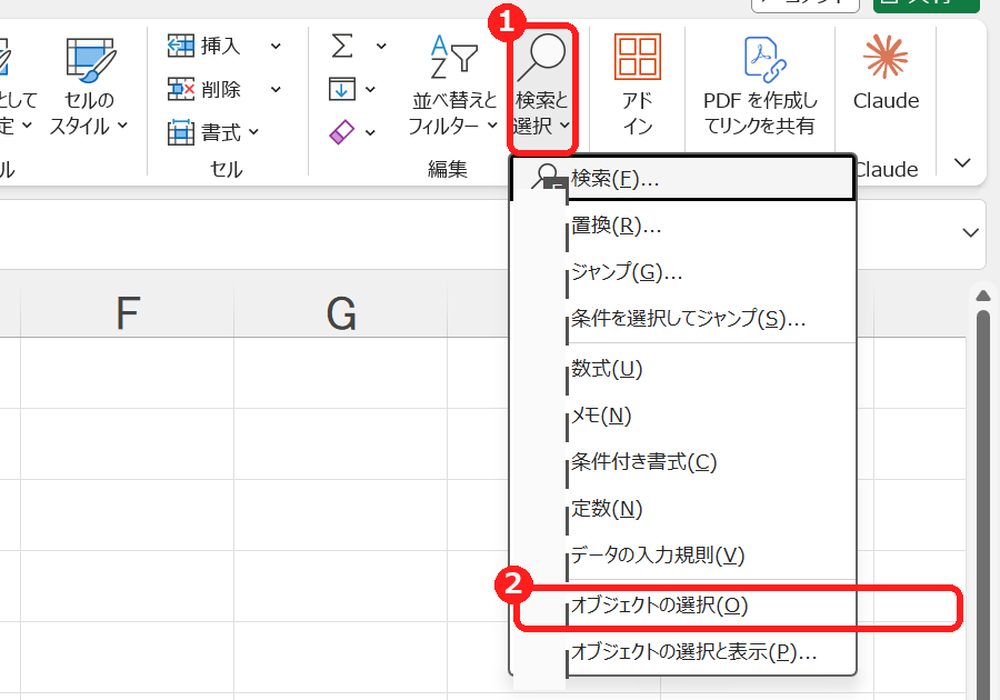Expand the Clear dropdown arrow
1000x700 pixels.
(x=371, y=133)
